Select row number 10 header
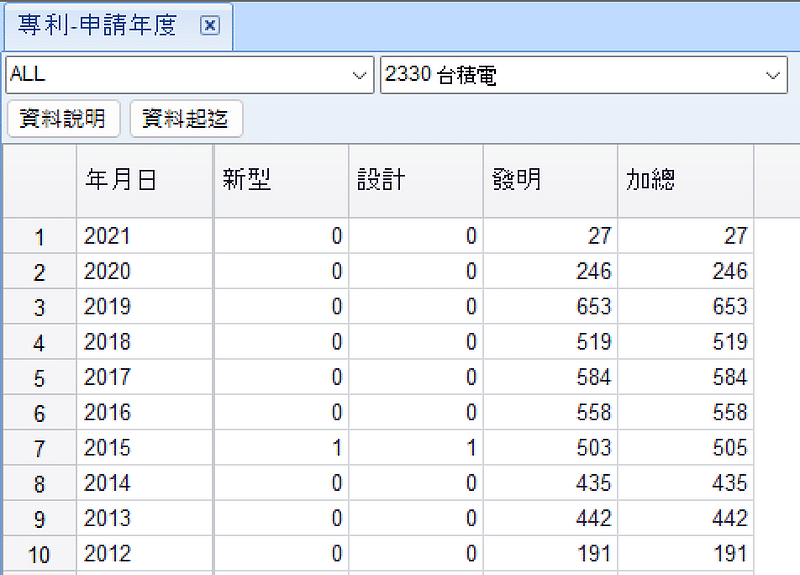 [40, 554]
